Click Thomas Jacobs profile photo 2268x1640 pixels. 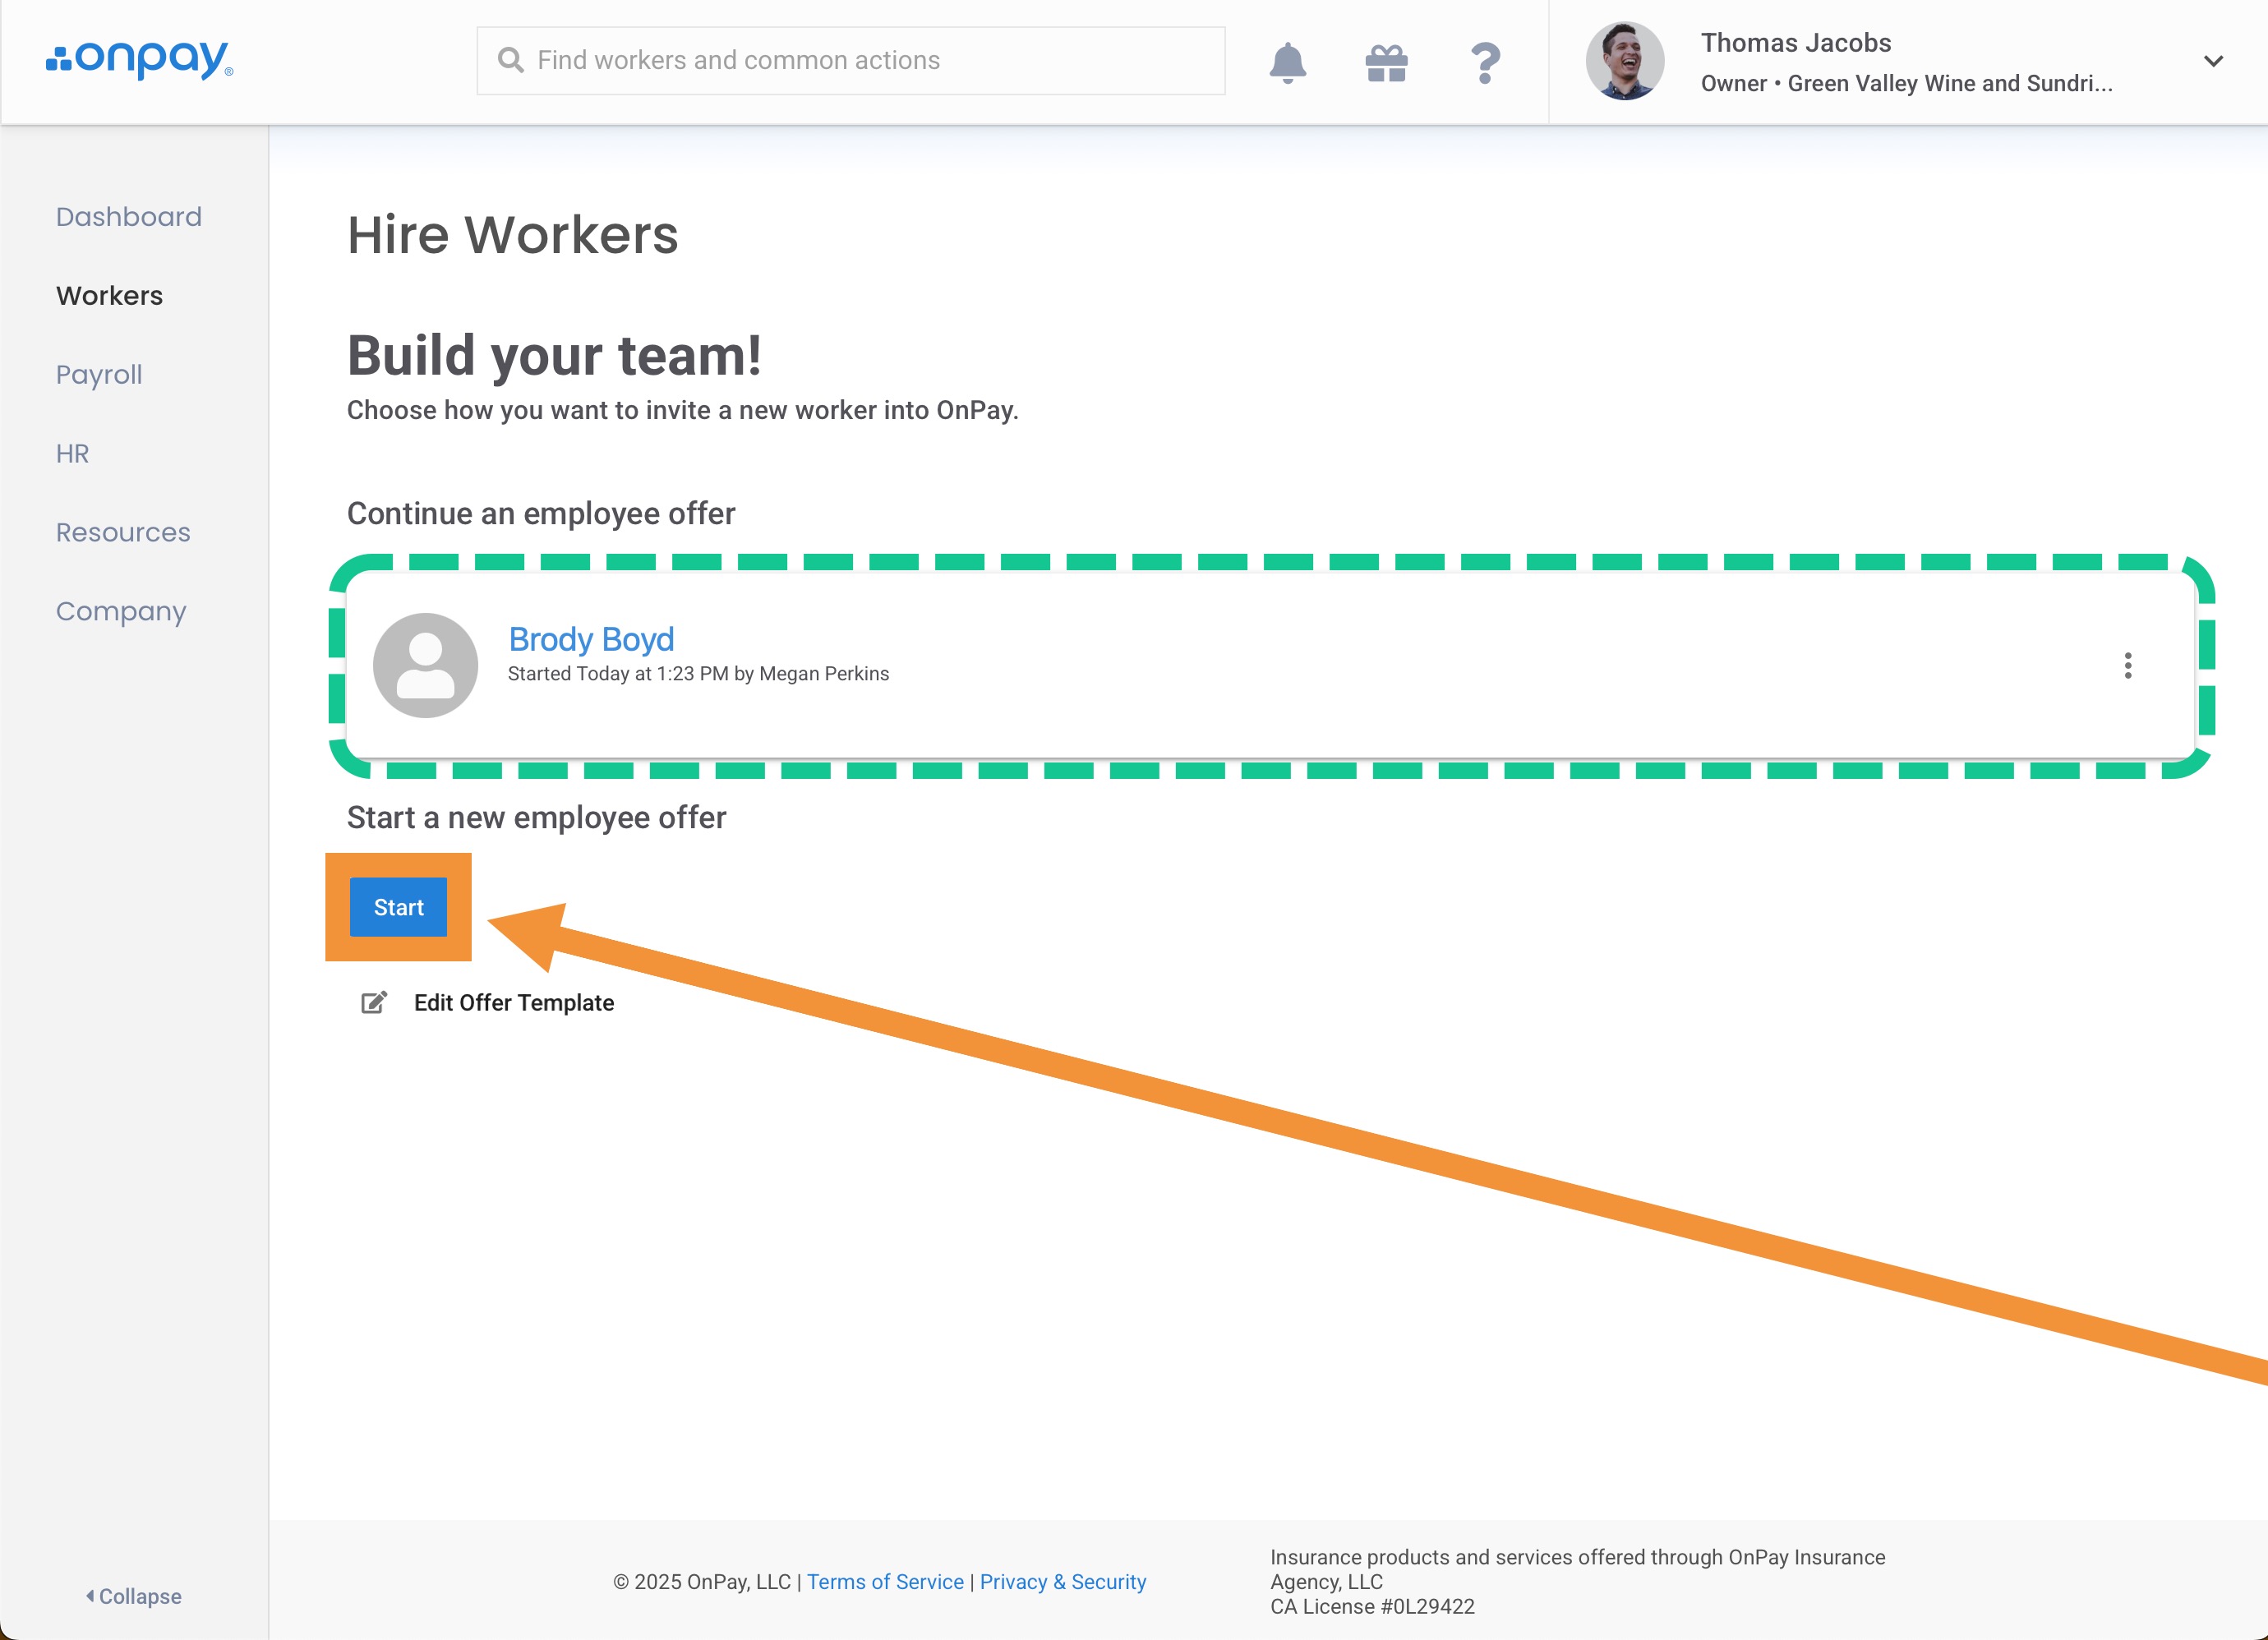pos(1624,61)
